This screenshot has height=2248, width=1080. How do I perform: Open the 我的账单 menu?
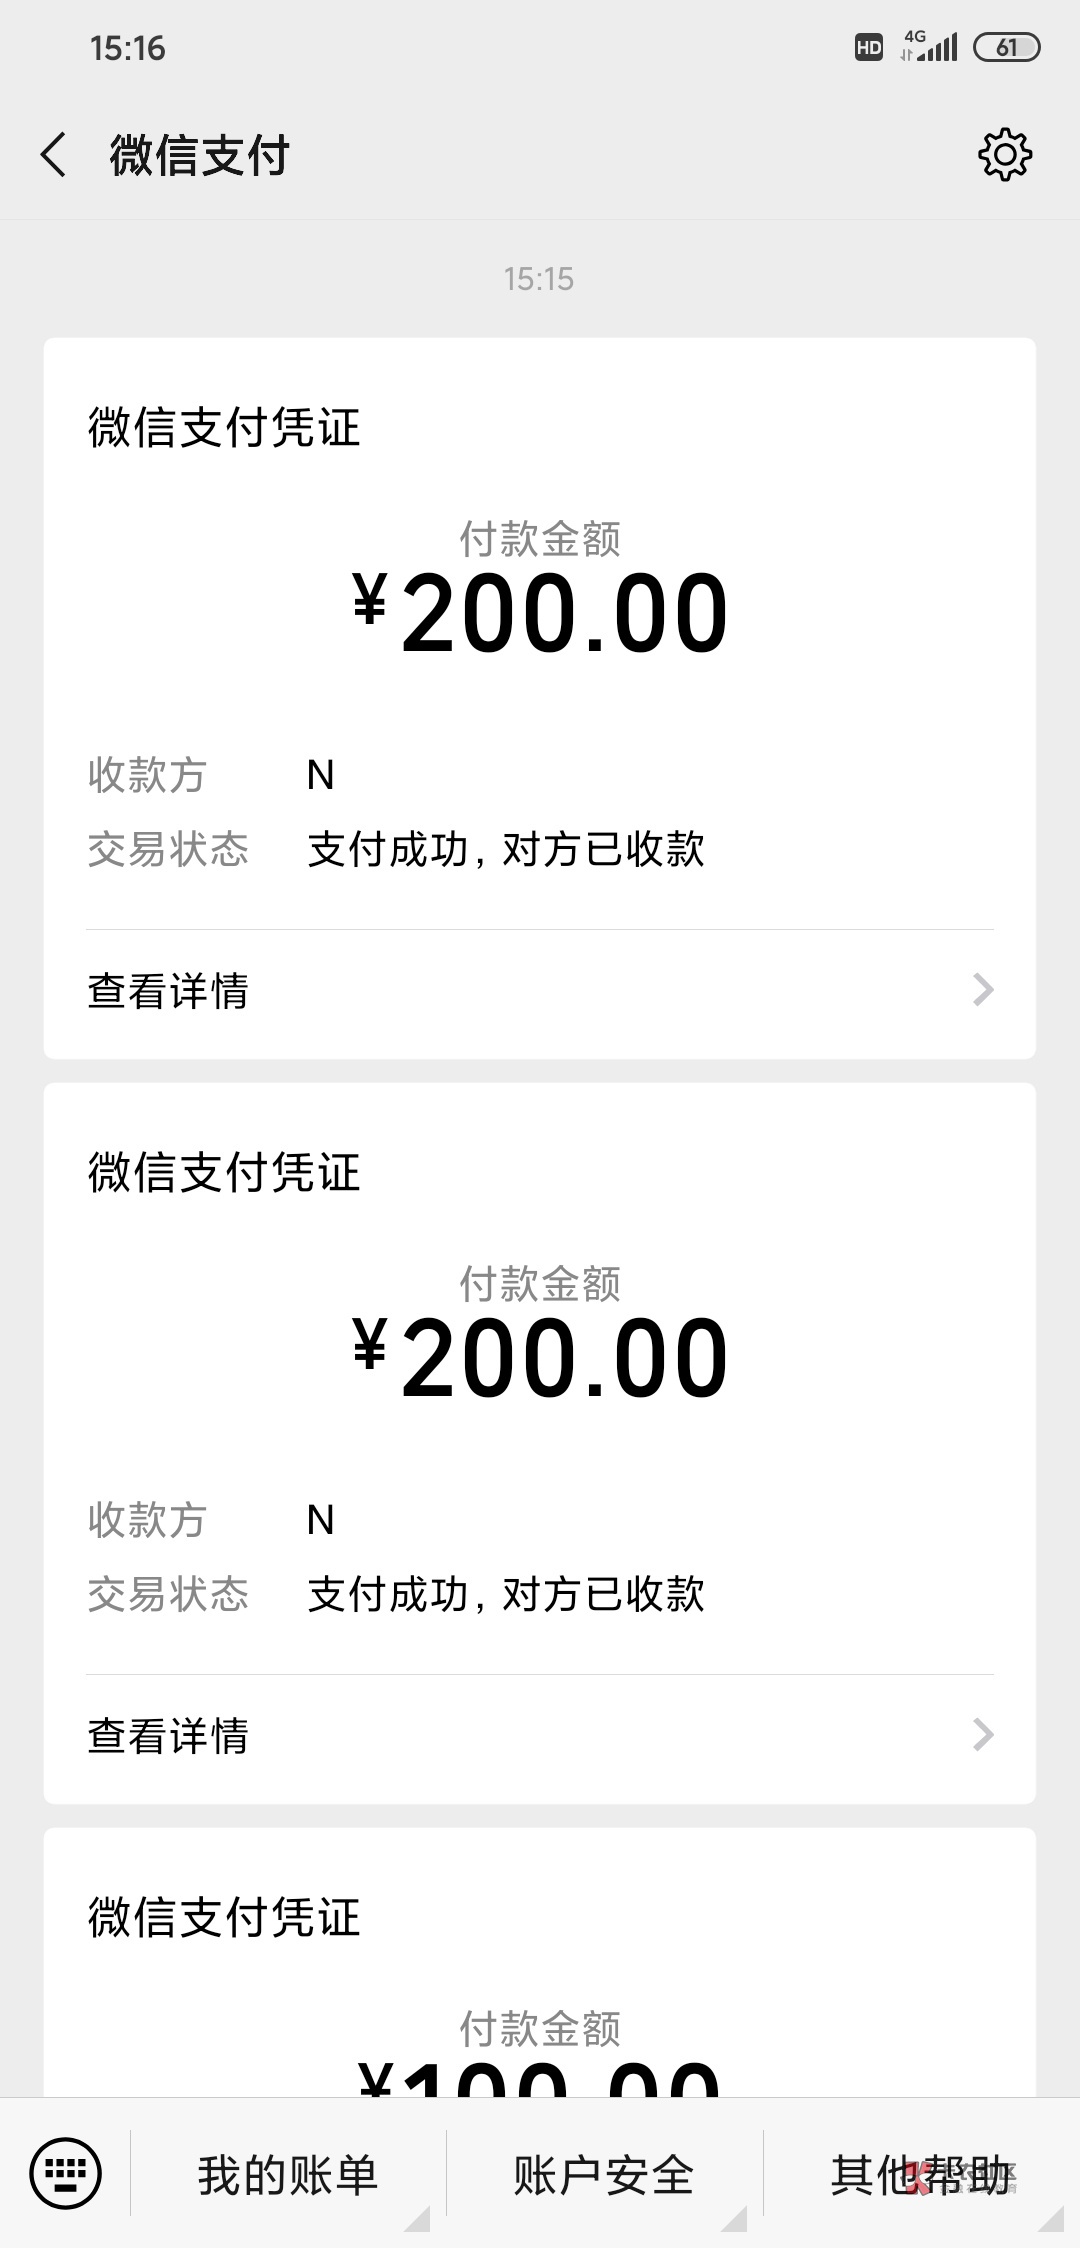288,2175
